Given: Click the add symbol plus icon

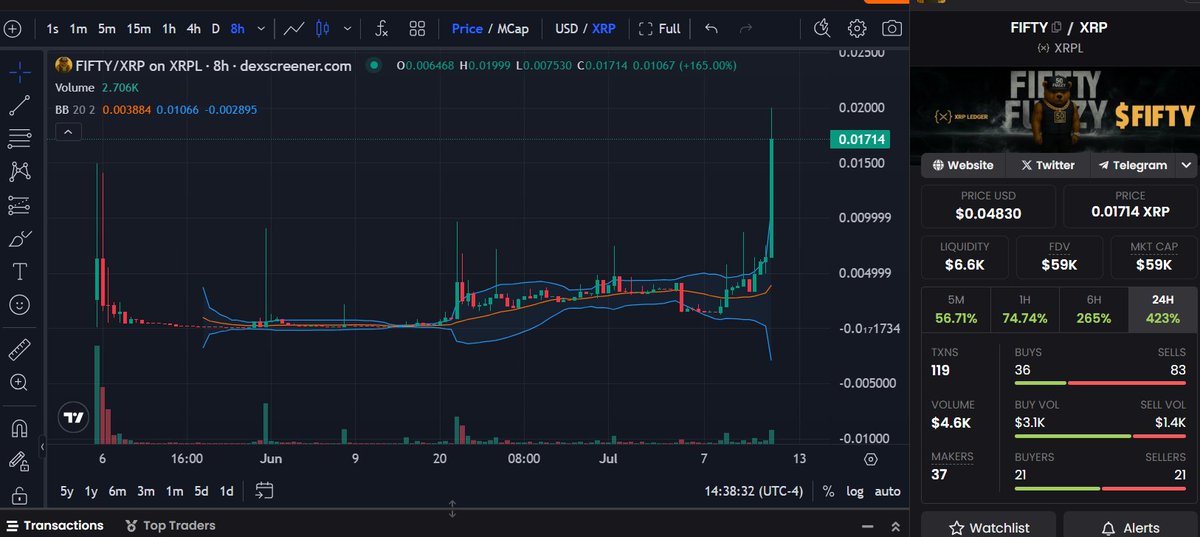Looking at the screenshot, I should 12,29.
